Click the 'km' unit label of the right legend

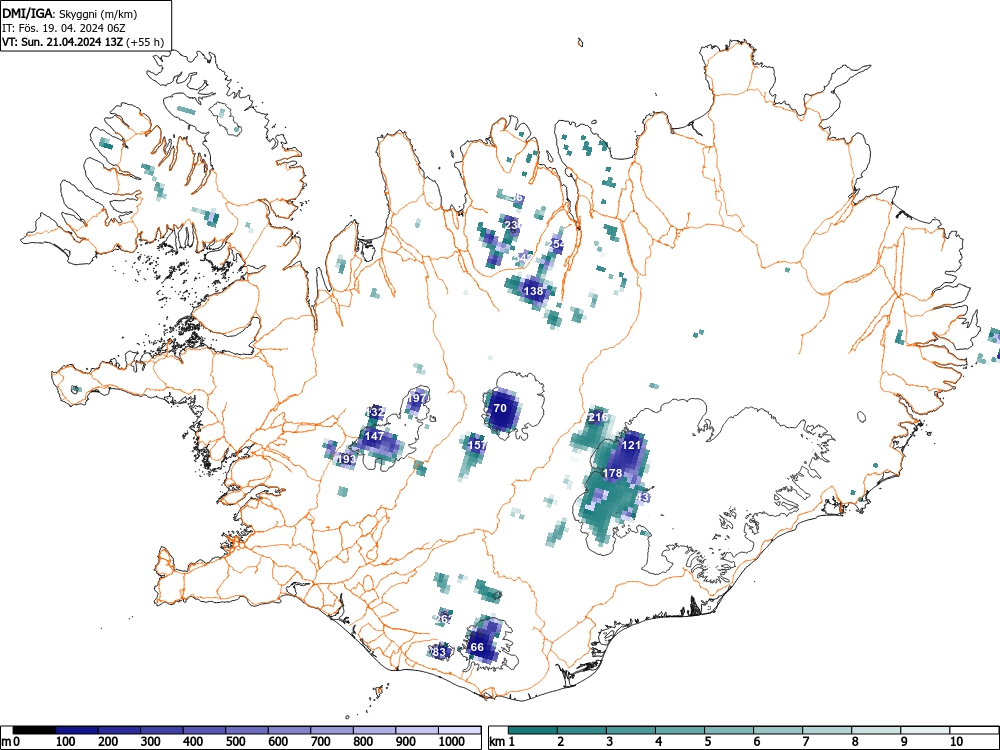click(x=497, y=742)
